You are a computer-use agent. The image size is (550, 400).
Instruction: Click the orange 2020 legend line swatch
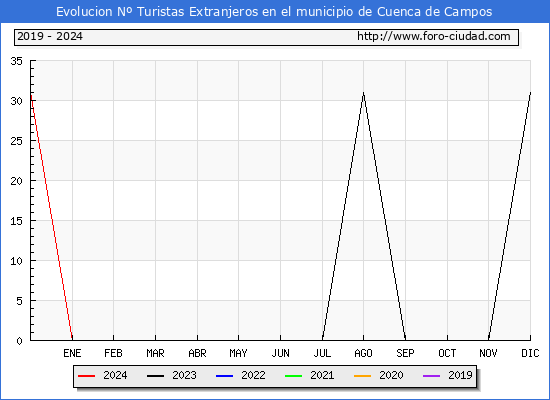(x=362, y=376)
